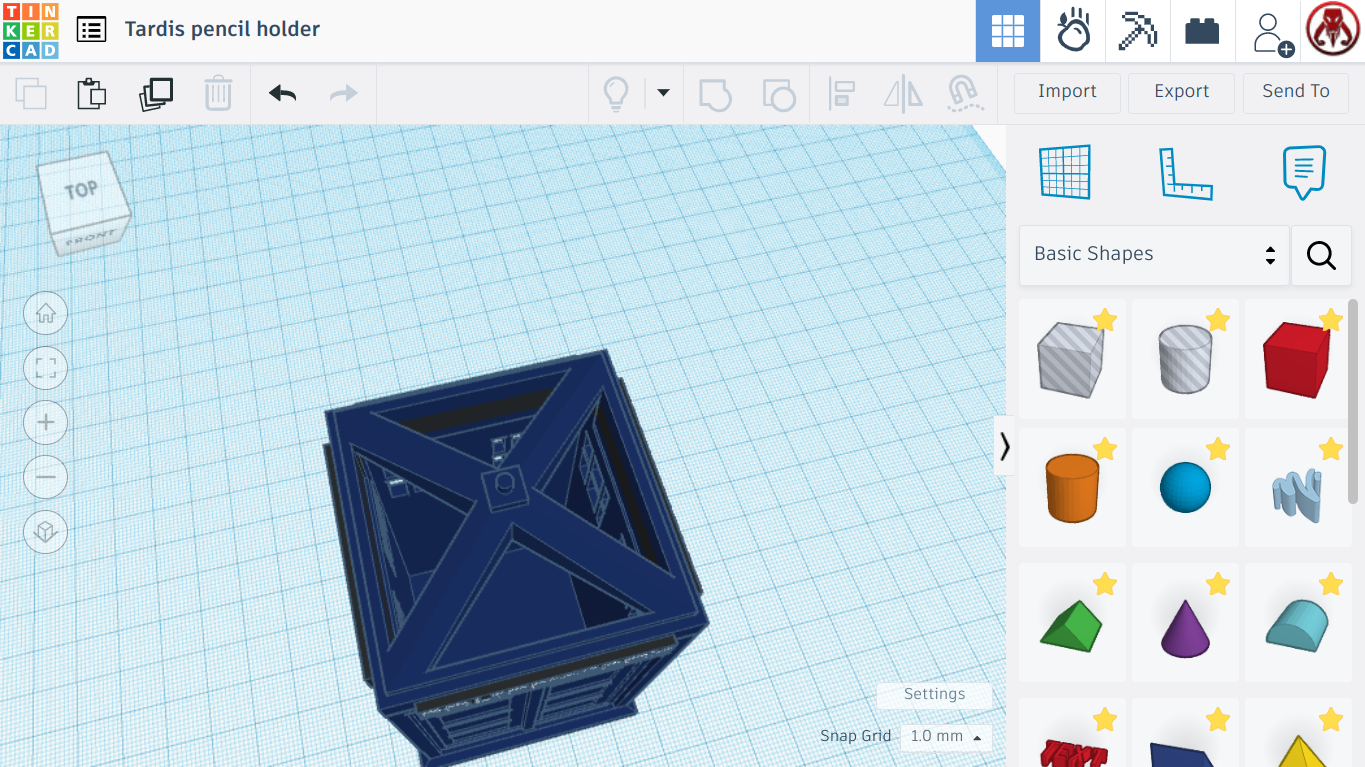Viewport: 1365px width, 767px height.
Task: Switch to orthographic view cube icon
Action: [x=45, y=532]
